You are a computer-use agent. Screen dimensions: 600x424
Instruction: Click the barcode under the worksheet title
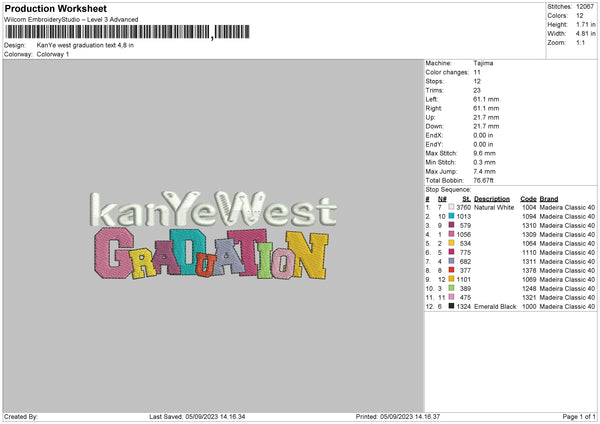127,32
